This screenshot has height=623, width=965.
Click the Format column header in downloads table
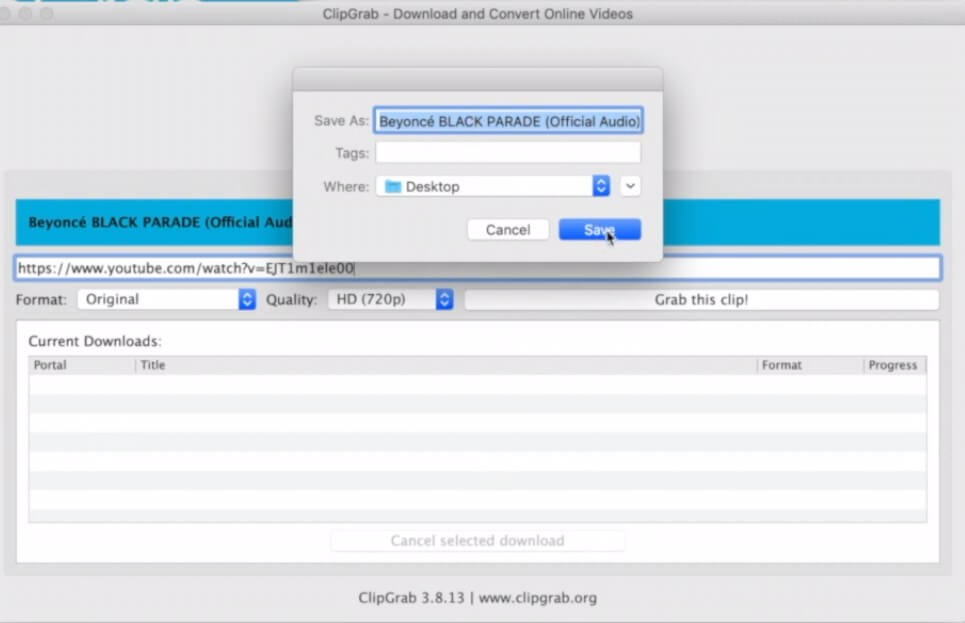[811, 365]
